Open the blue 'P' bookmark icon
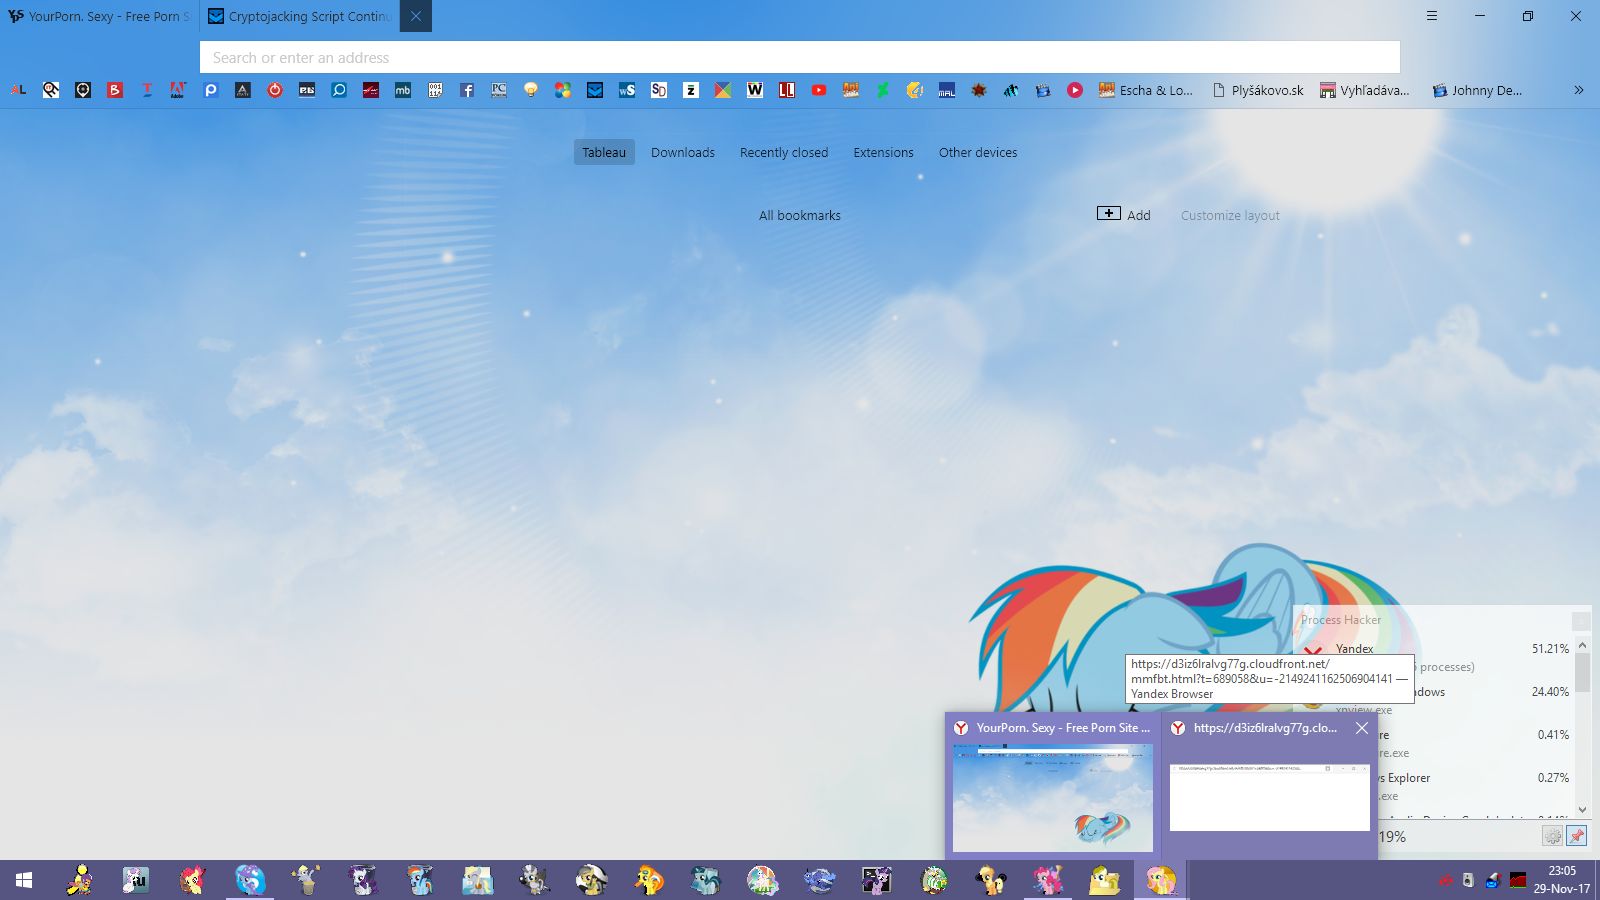1600x900 pixels. [x=211, y=90]
